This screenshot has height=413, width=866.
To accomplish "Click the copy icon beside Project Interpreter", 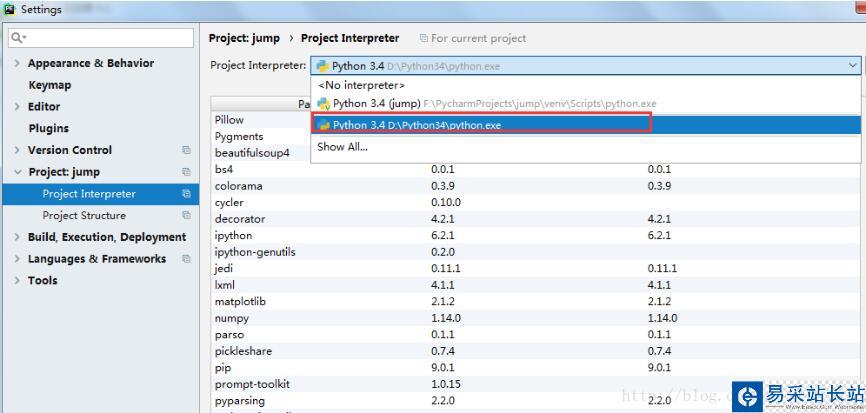I will click(186, 194).
